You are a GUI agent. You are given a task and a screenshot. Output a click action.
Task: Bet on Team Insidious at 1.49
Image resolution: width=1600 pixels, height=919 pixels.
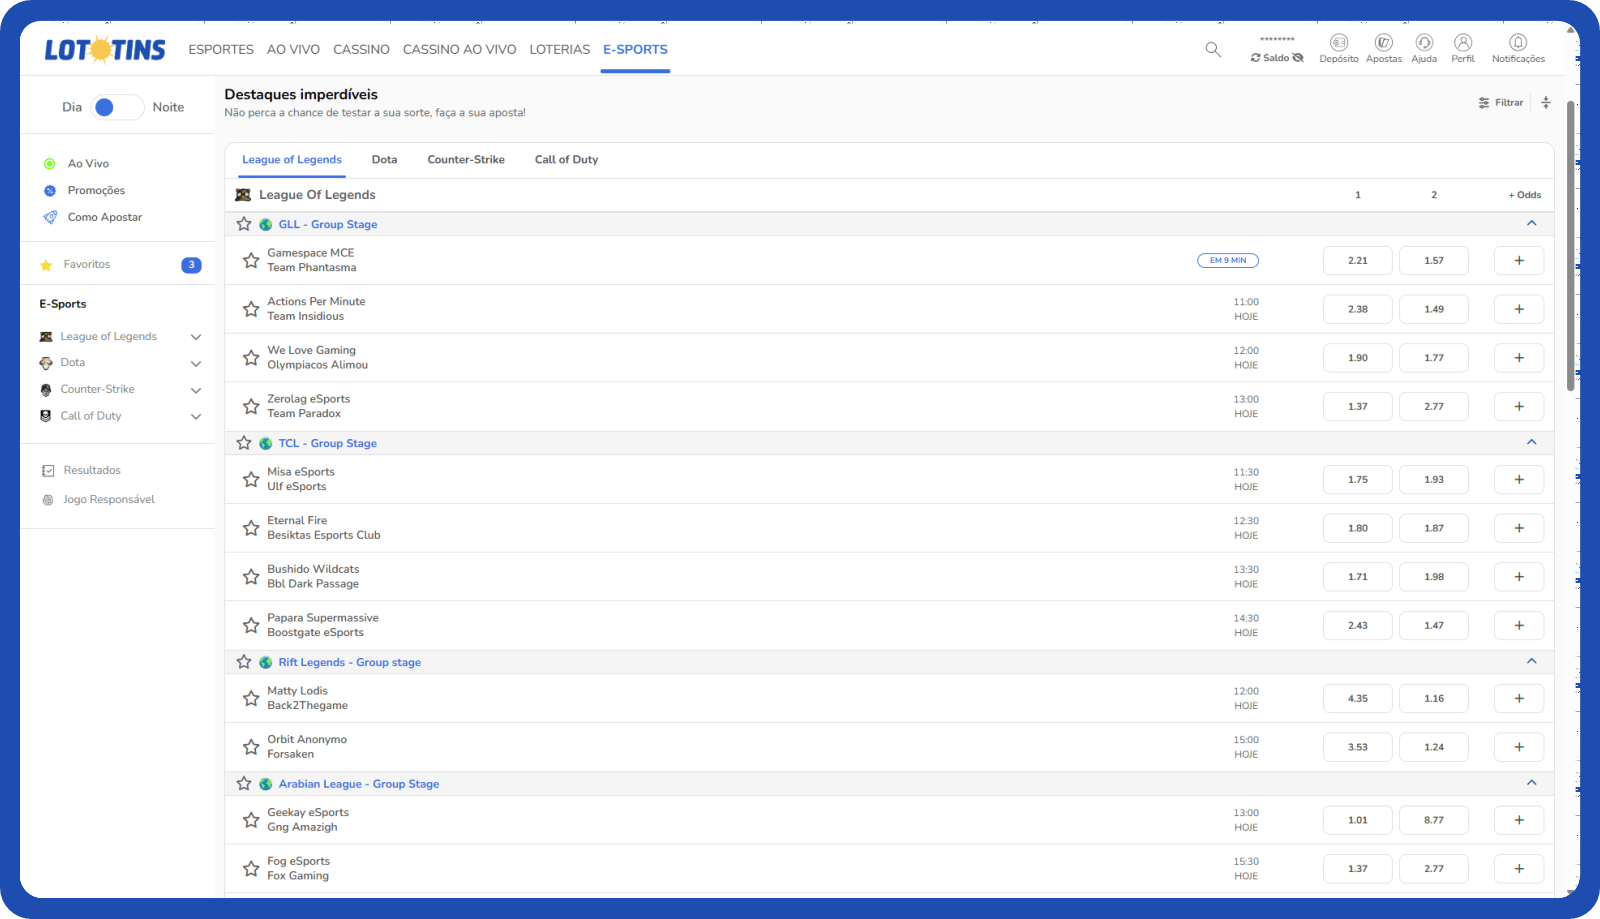click(1434, 309)
